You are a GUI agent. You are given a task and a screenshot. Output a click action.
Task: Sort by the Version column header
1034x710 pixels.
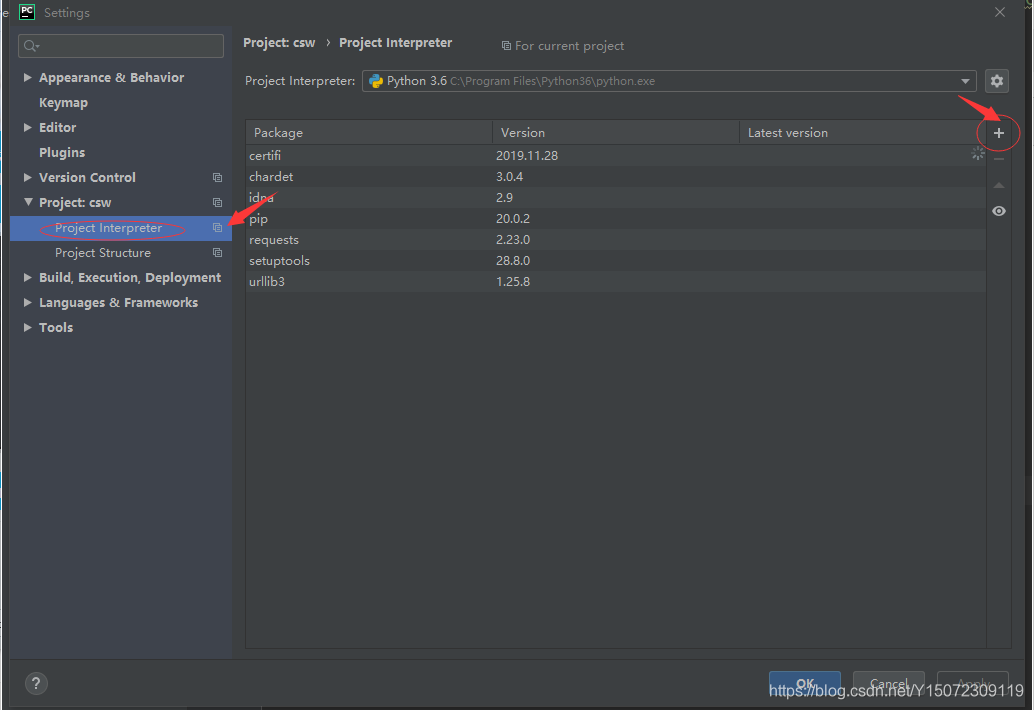(615, 133)
